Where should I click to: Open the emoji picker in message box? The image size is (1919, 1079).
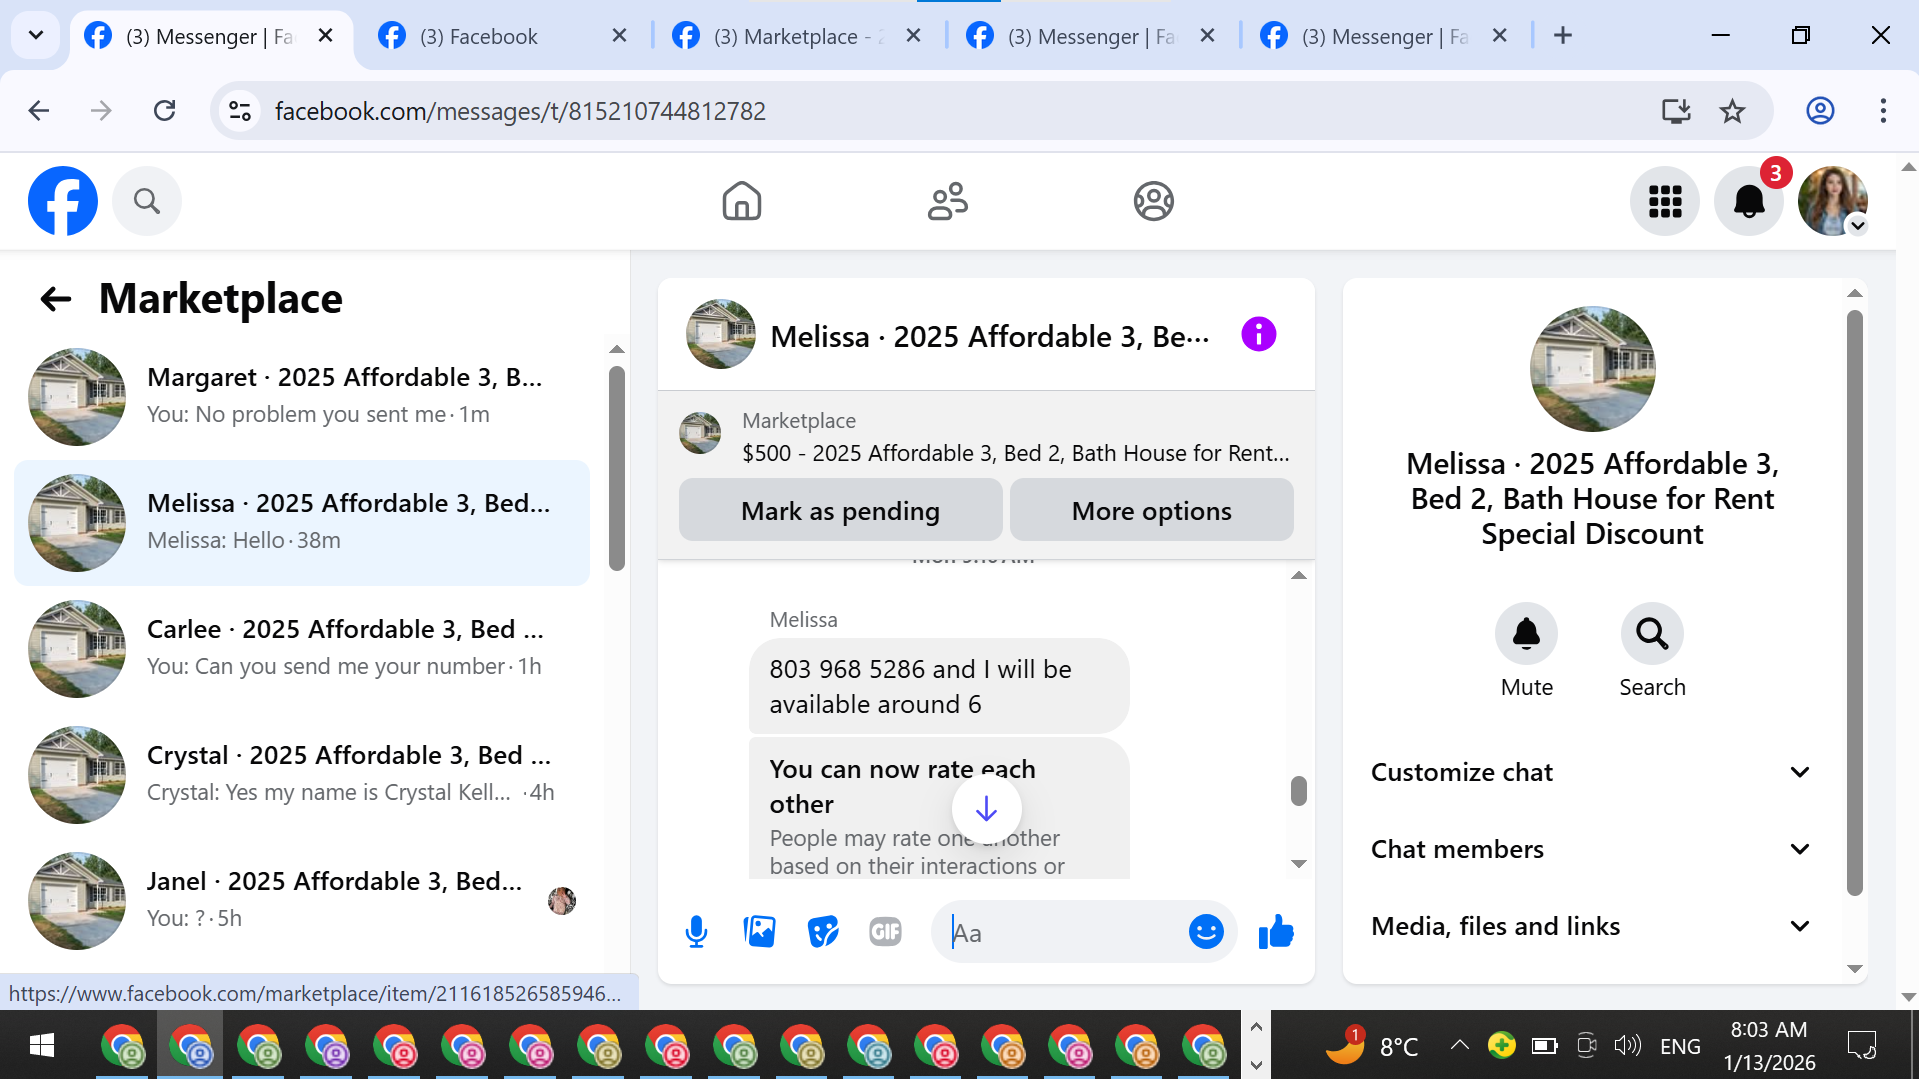pyautogui.click(x=1206, y=932)
